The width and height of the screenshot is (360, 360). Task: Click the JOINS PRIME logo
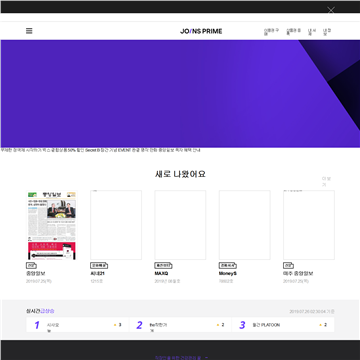(x=201, y=31)
